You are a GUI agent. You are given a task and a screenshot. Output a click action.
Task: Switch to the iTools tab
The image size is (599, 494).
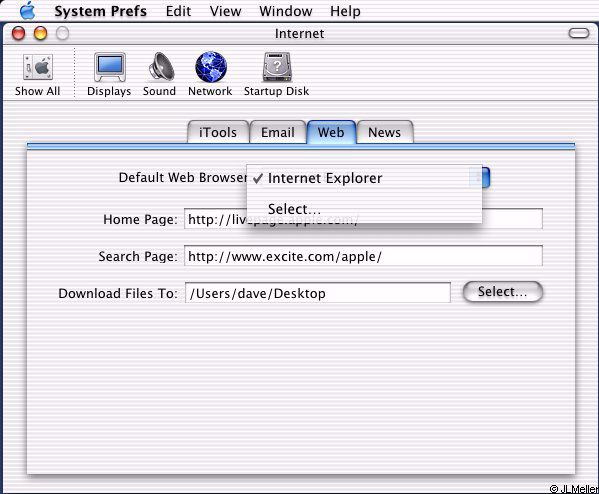point(218,132)
